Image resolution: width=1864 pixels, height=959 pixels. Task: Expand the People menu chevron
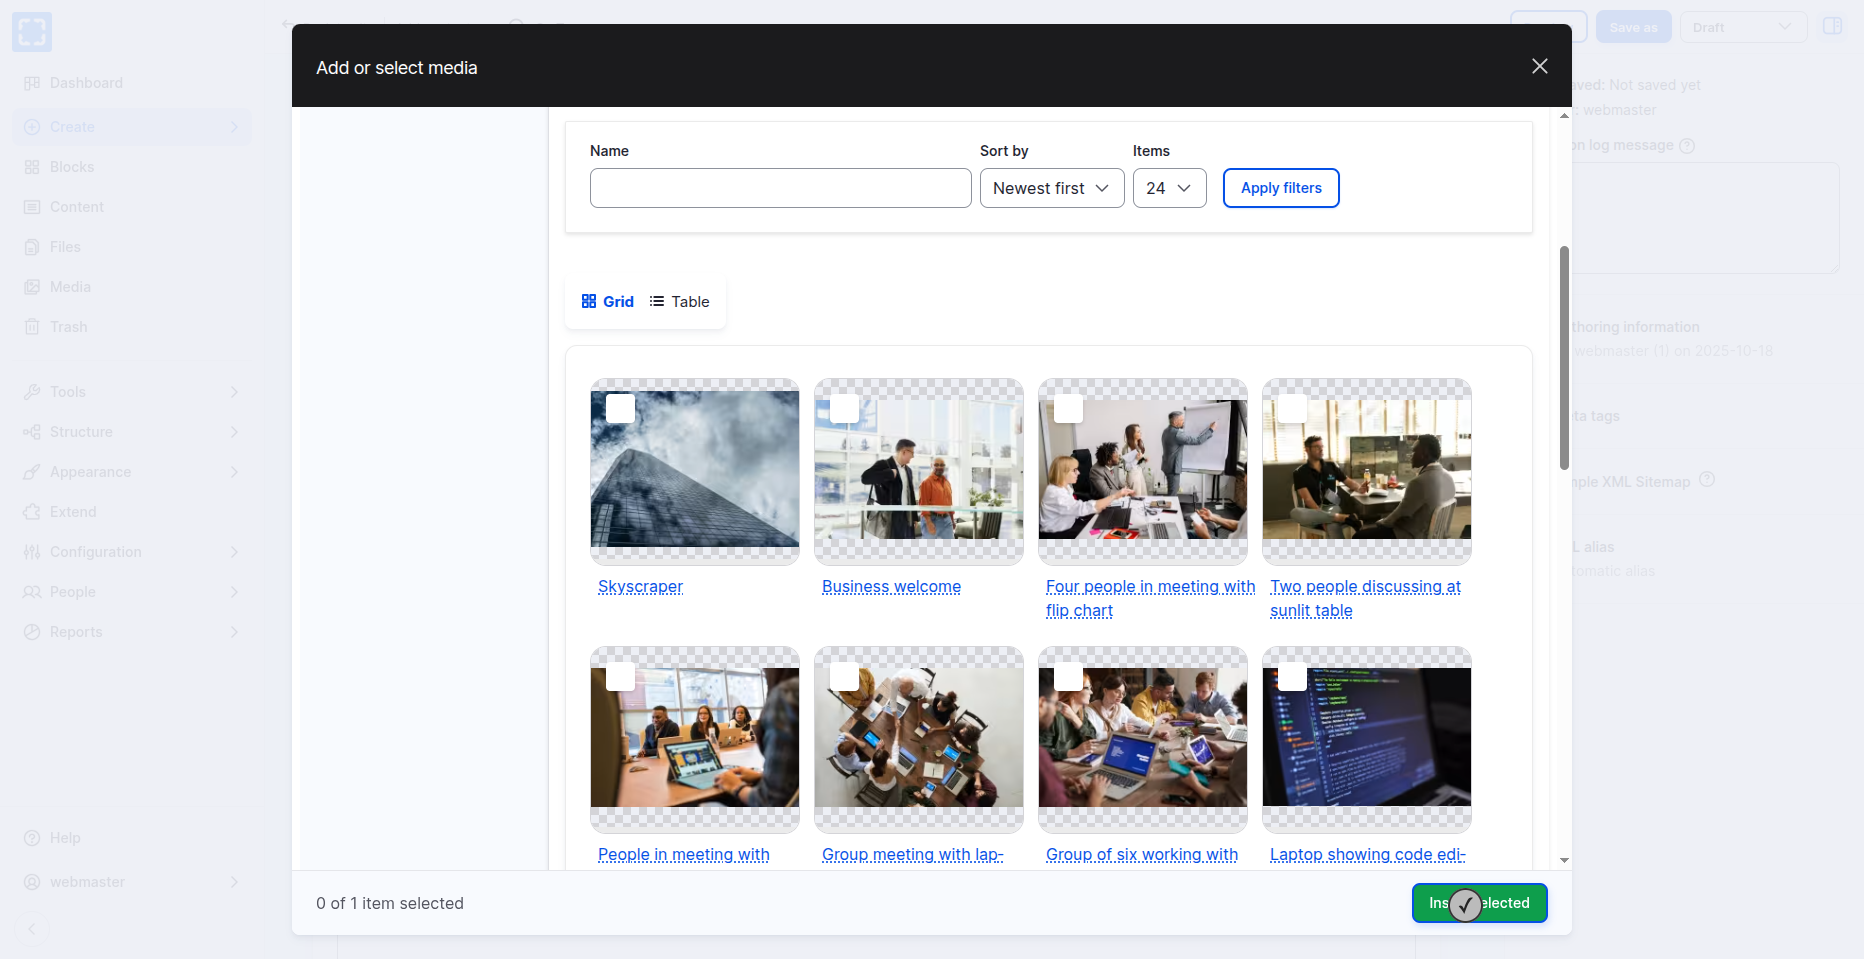[x=234, y=592]
